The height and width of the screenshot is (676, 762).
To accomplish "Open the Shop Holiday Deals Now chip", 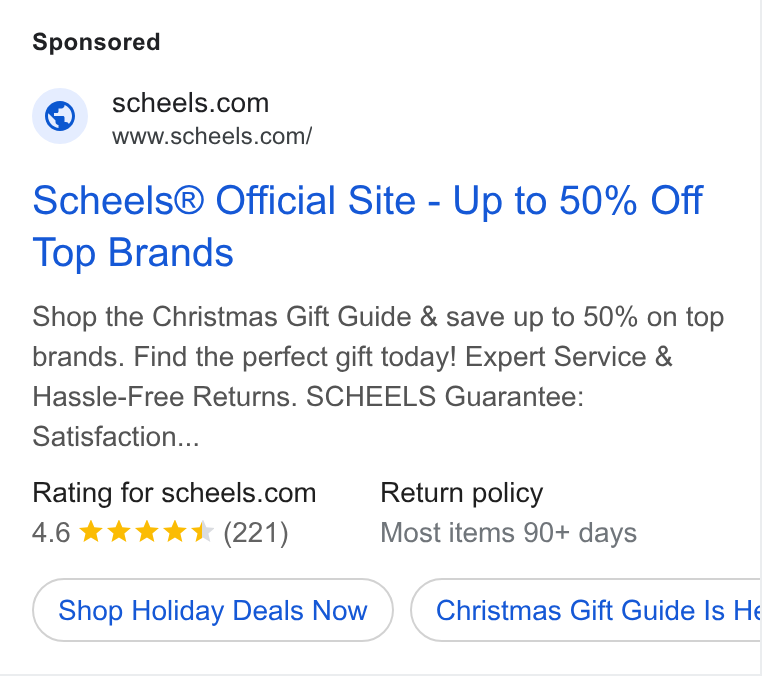I will tap(213, 610).
